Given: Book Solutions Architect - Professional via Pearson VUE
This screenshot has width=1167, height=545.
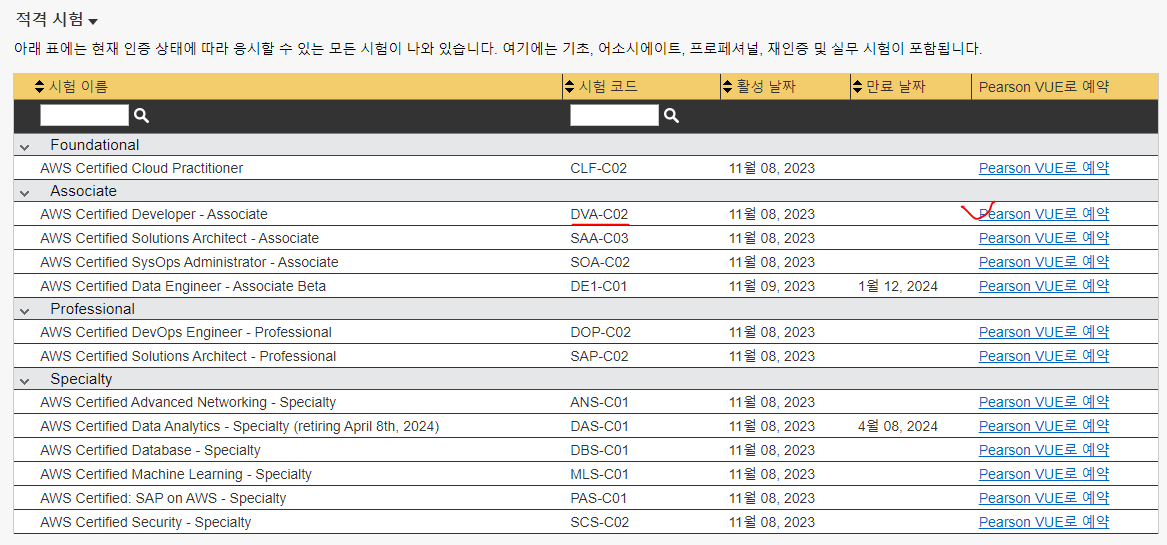Looking at the screenshot, I should [x=1043, y=356].
